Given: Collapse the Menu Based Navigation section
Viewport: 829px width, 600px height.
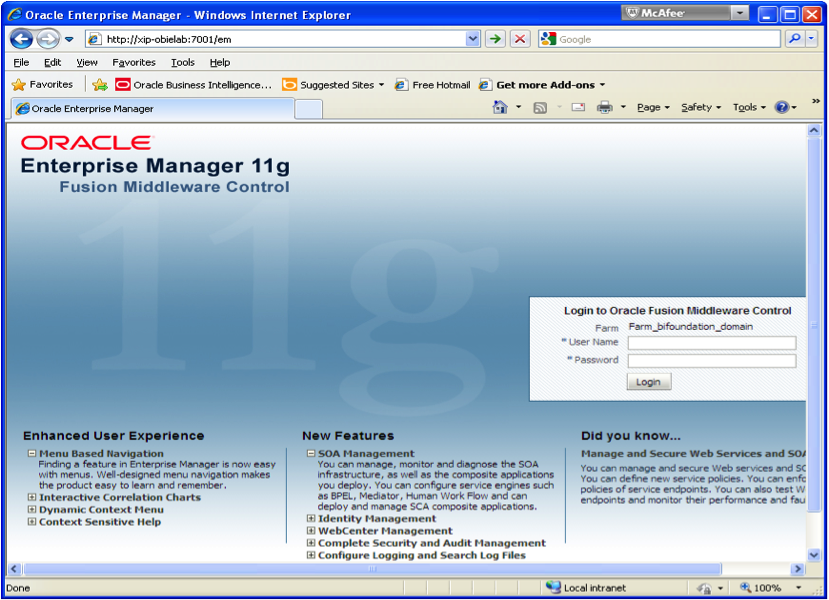Looking at the screenshot, I should click(x=32, y=454).
